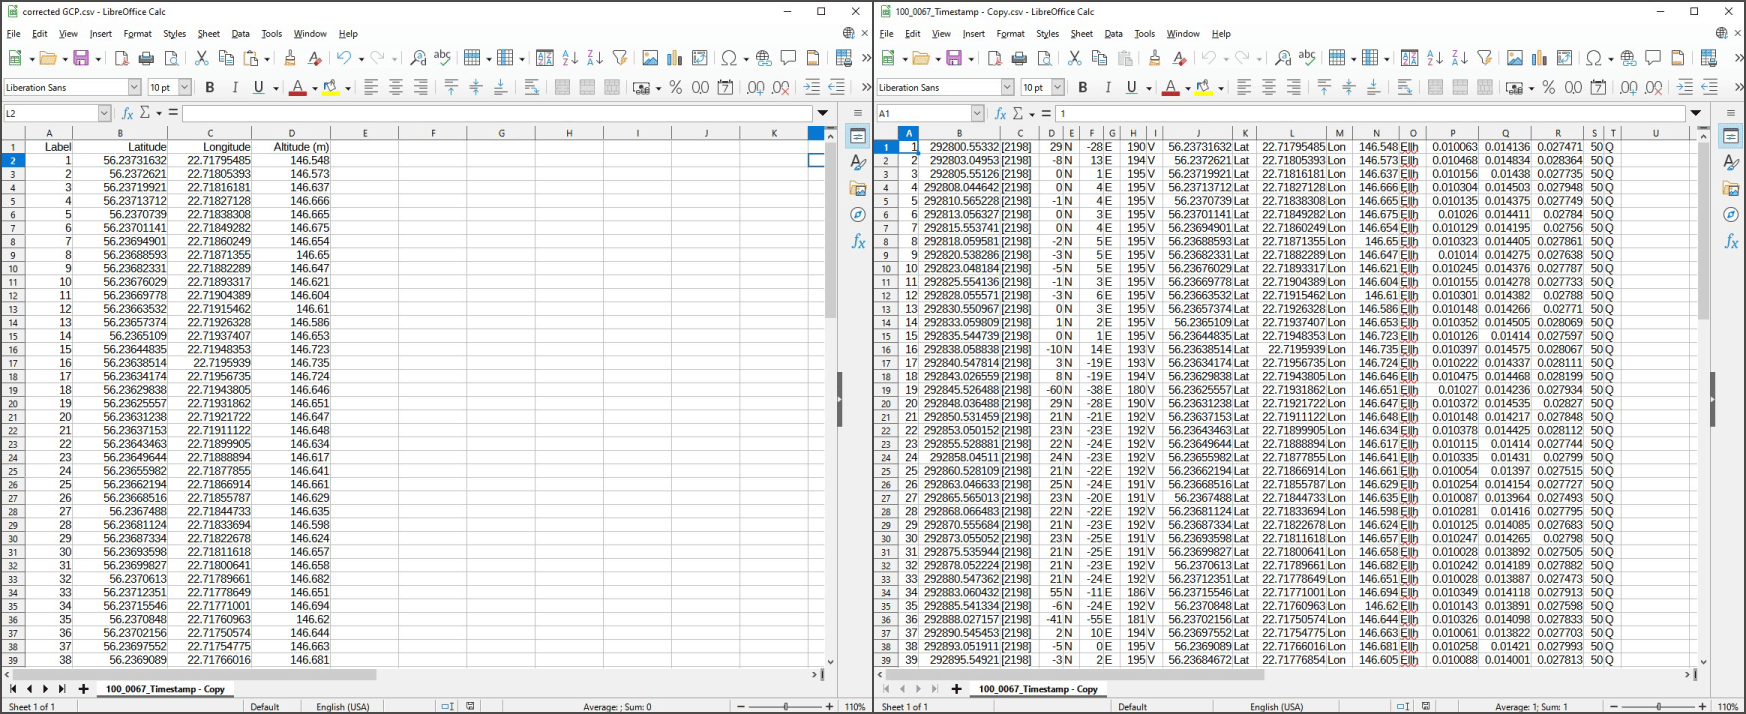Print from the corrected GCP.csv window
Screen dimensions: 1746x714
[146, 58]
